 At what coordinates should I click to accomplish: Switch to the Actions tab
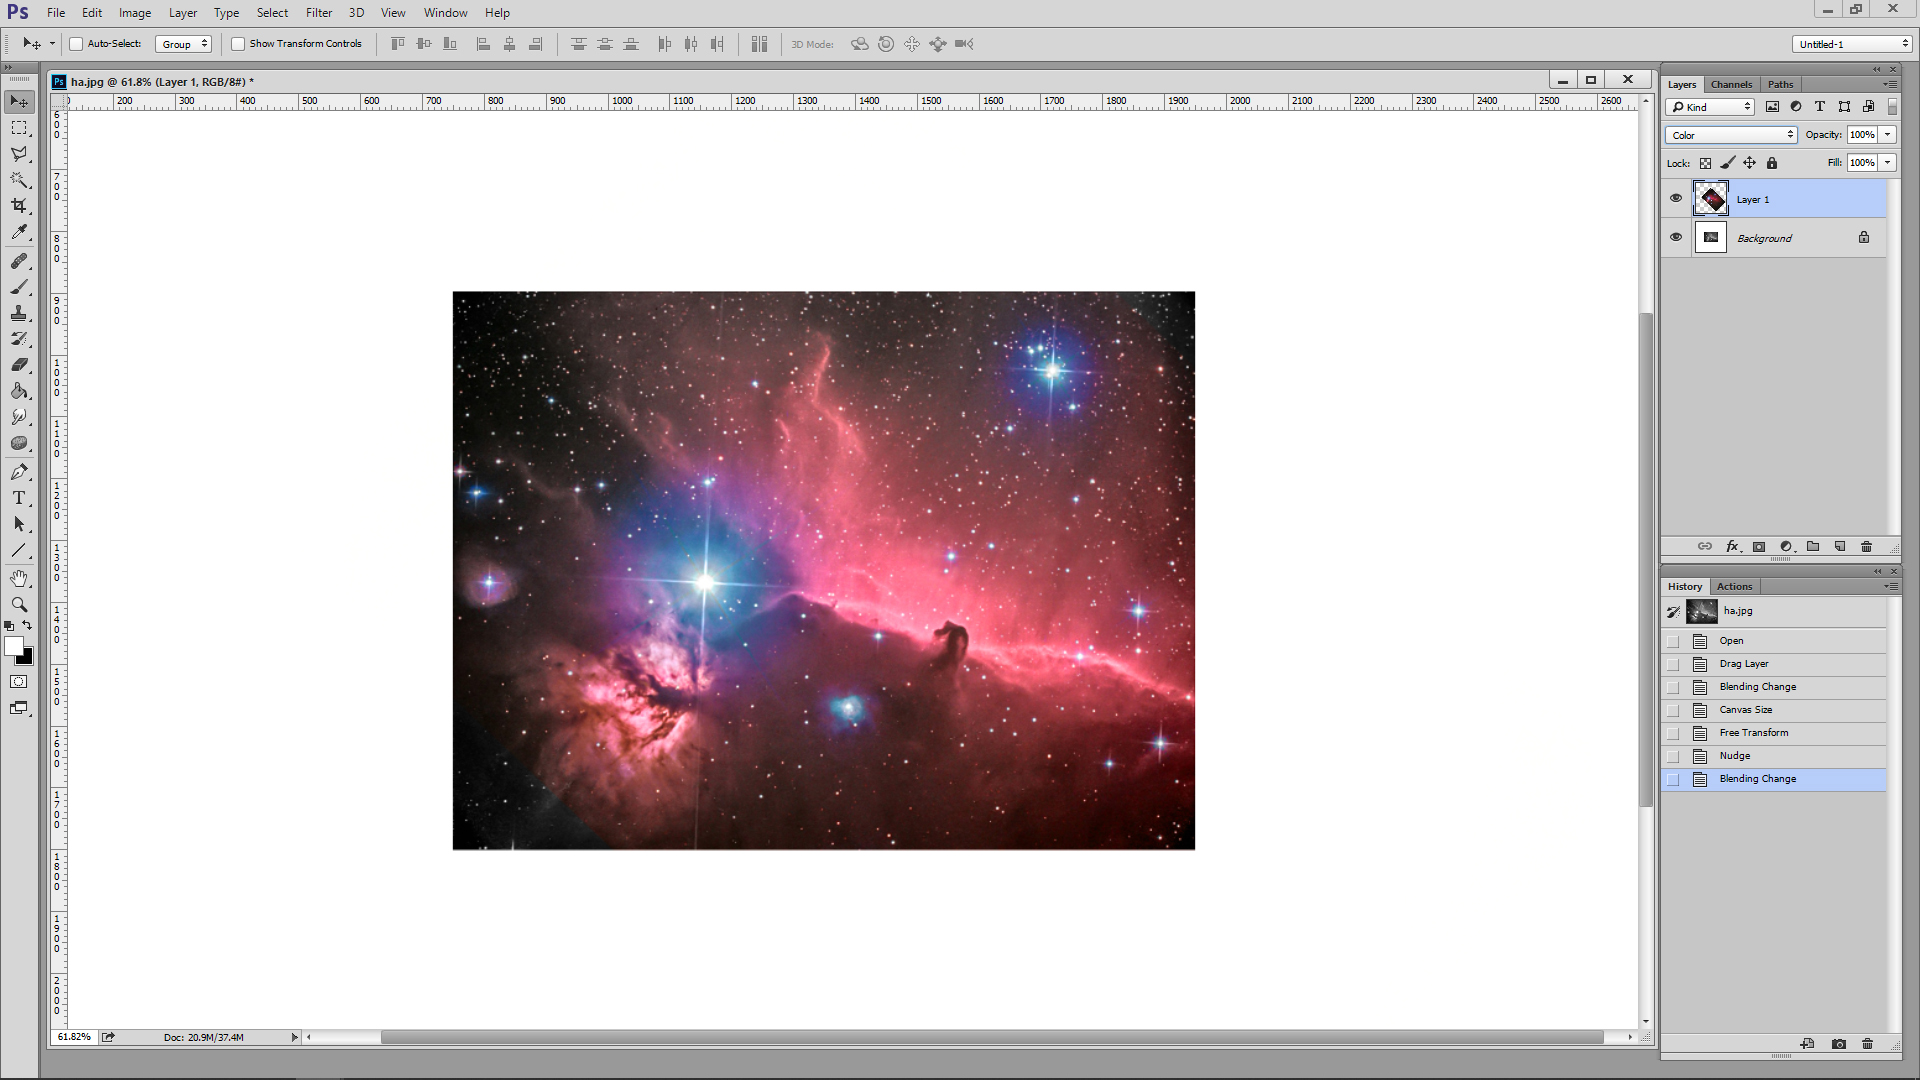[x=1734, y=586]
